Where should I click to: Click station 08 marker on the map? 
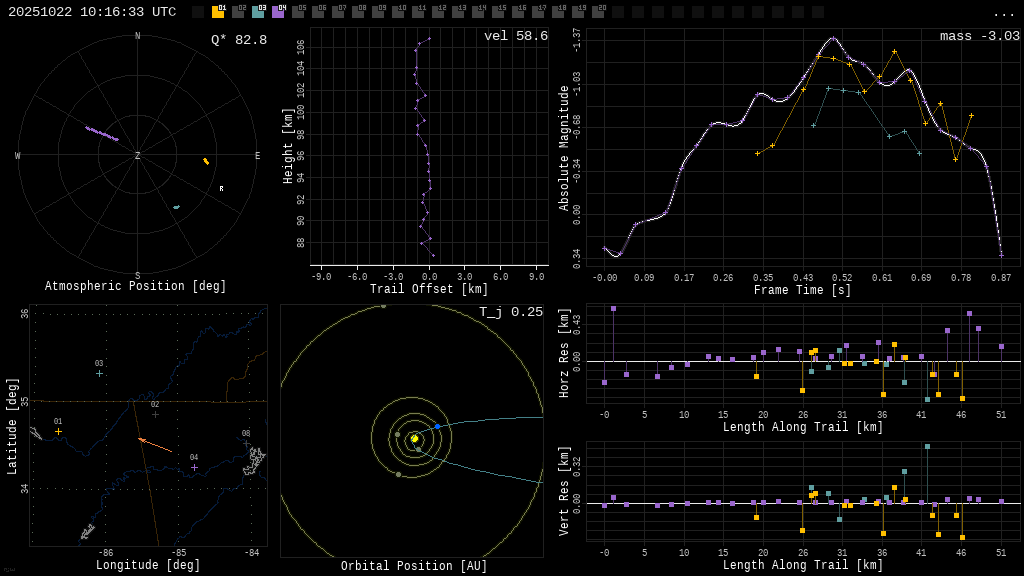[246, 443]
